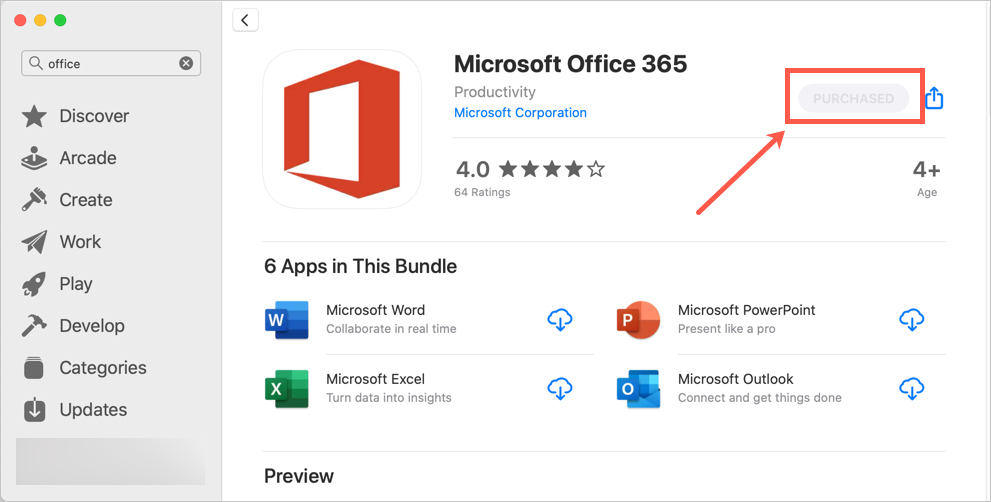Click the Create paintbrush icon
This screenshot has width=991, height=502.
[x=34, y=200]
